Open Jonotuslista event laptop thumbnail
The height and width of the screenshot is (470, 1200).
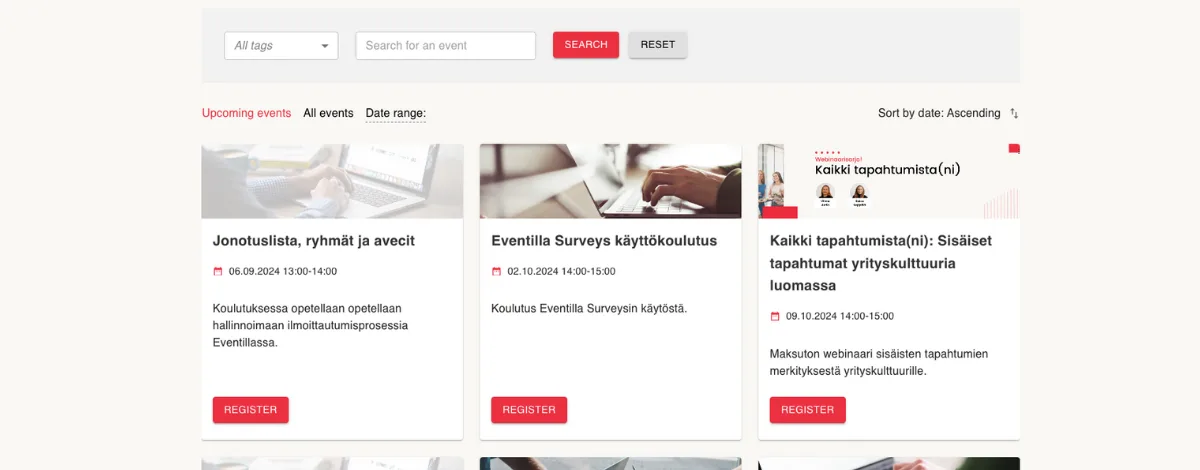pos(332,181)
